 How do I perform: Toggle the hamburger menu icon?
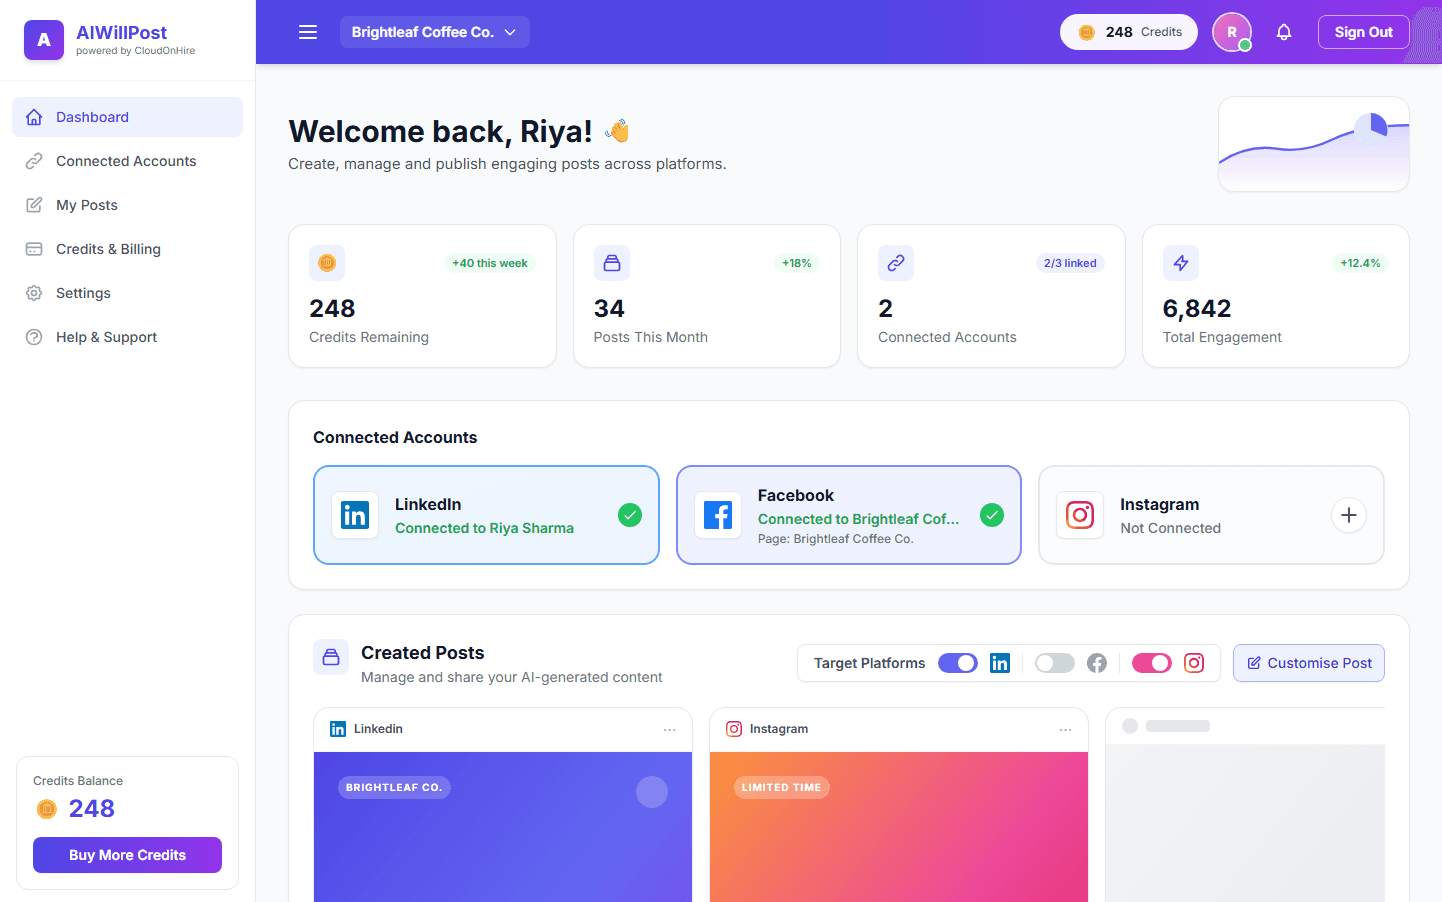(308, 32)
